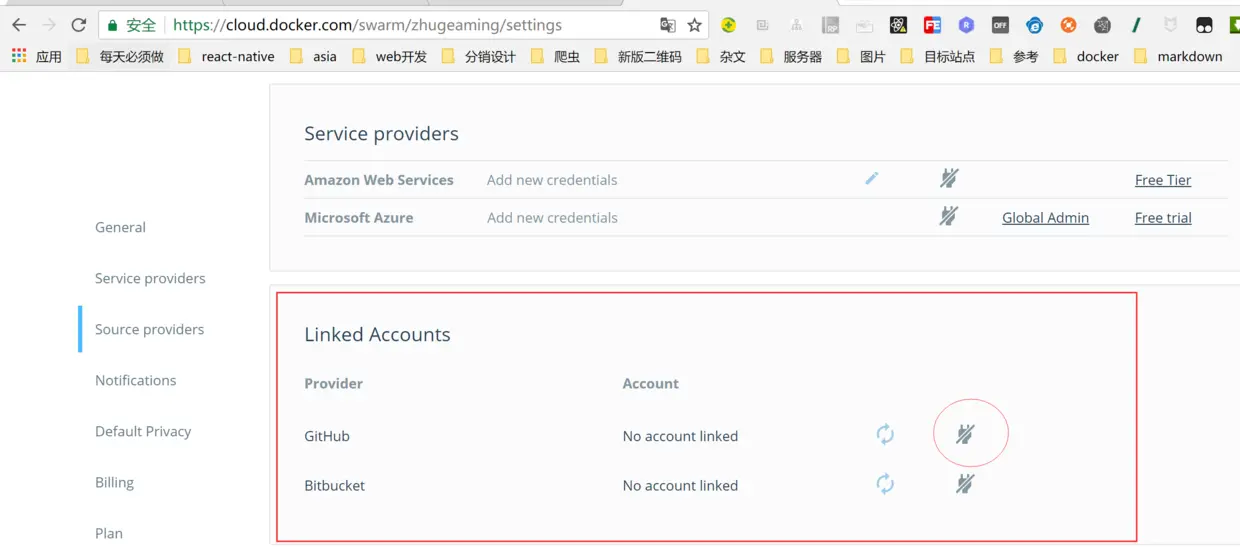The image size is (1240, 557).
Task: Open the docker bookmark folder
Action: pyautogui.click(x=1086, y=56)
